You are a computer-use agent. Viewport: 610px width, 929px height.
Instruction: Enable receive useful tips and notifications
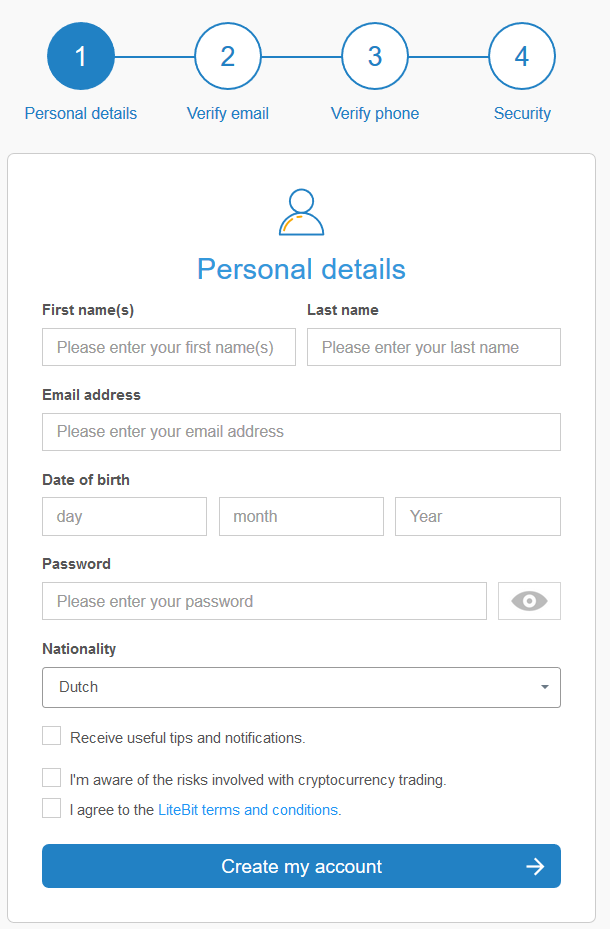tap(51, 735)
